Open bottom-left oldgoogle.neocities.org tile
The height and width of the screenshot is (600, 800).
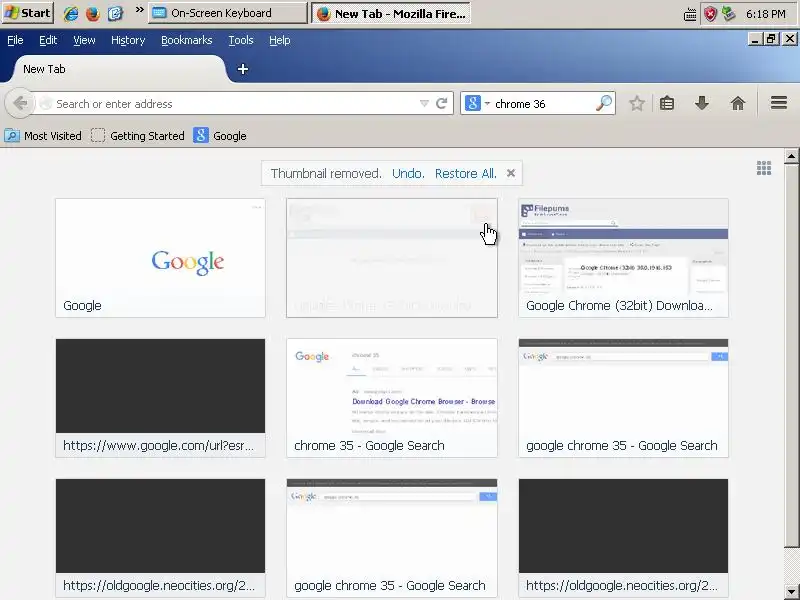[x=160, y=538]
